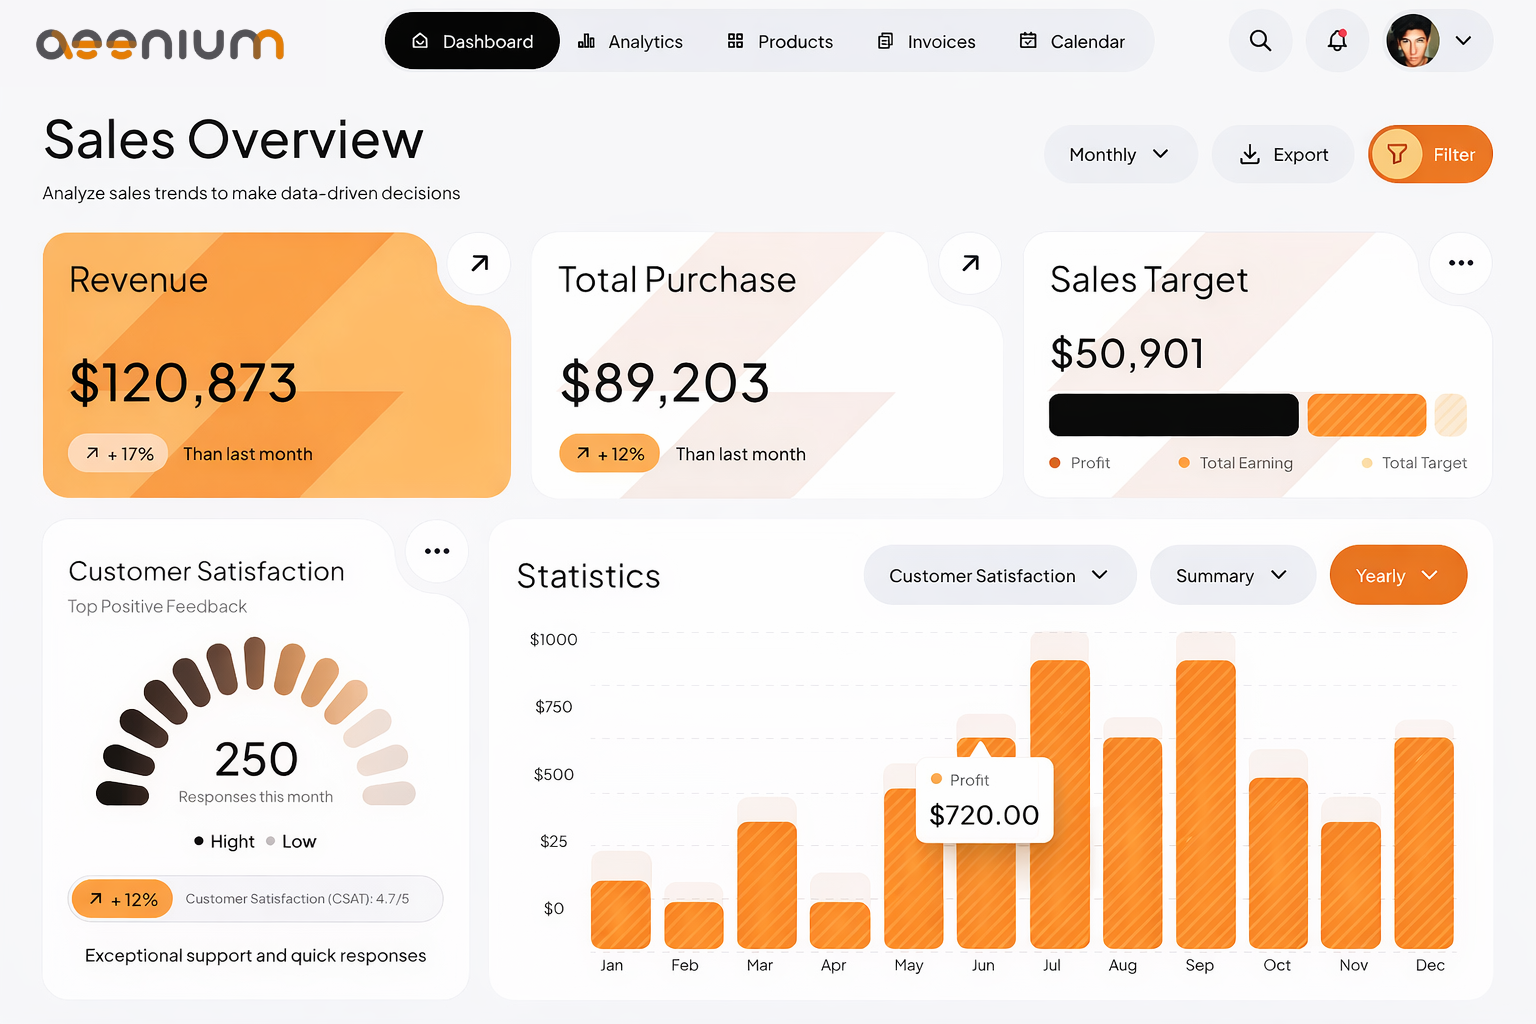Expand the Summary dropdown in Statistics

click(x=1231, y=575)
